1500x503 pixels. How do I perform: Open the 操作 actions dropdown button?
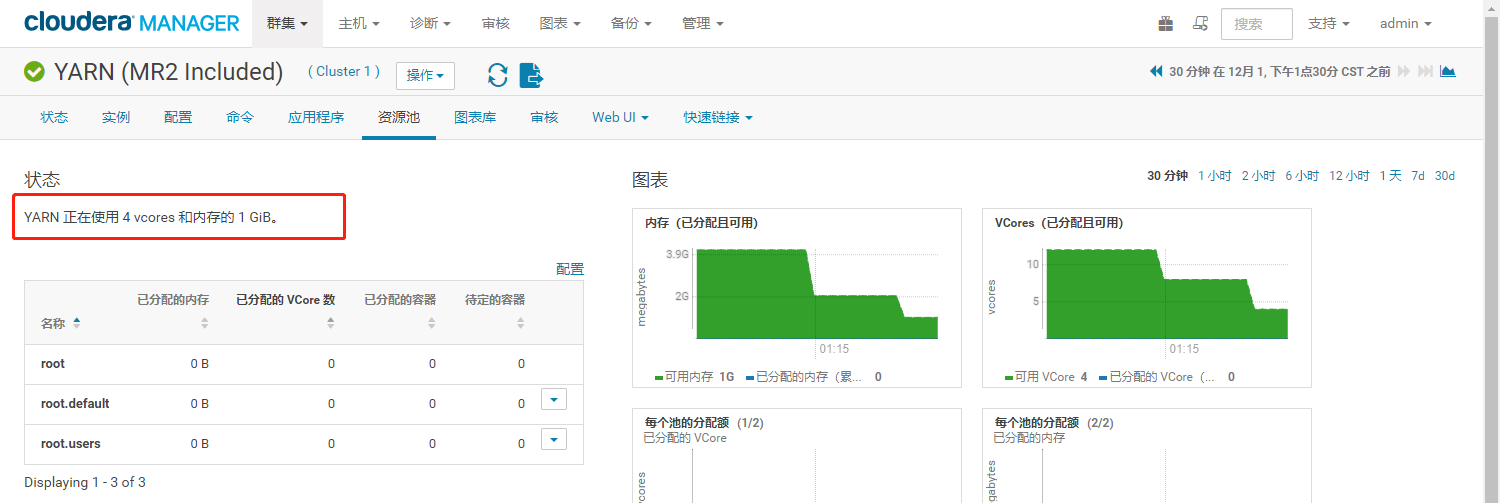click(425, 76)
